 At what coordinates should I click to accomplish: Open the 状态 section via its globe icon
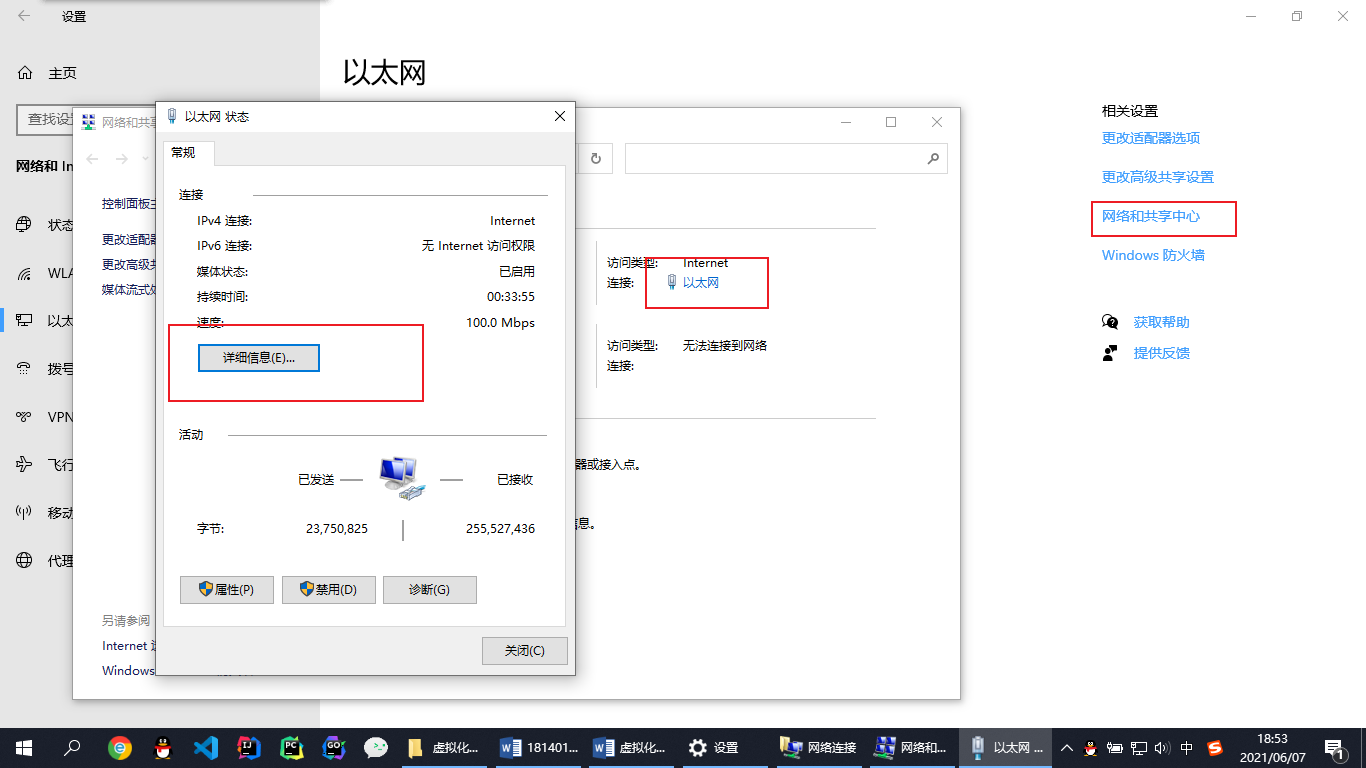tap(24, 225)
